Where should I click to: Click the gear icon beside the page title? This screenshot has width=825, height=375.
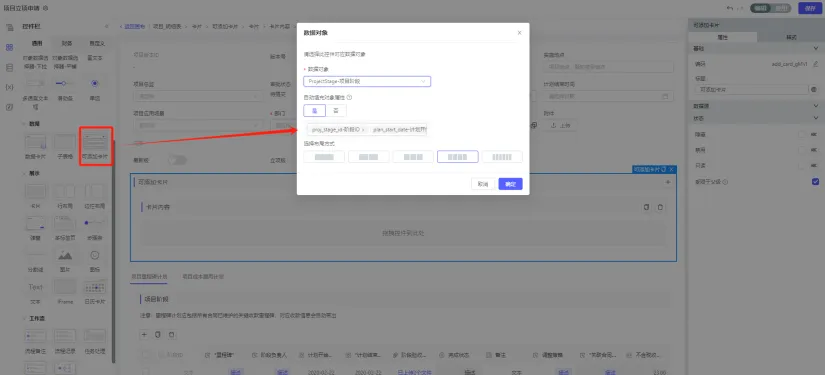click(46, 8)
